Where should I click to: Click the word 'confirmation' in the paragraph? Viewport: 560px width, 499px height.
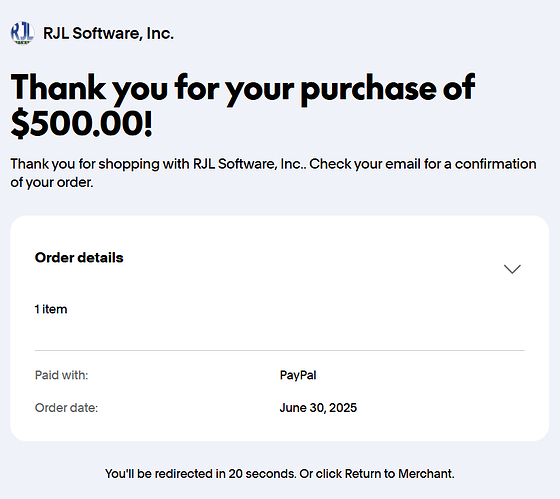(x=496, y=164)
